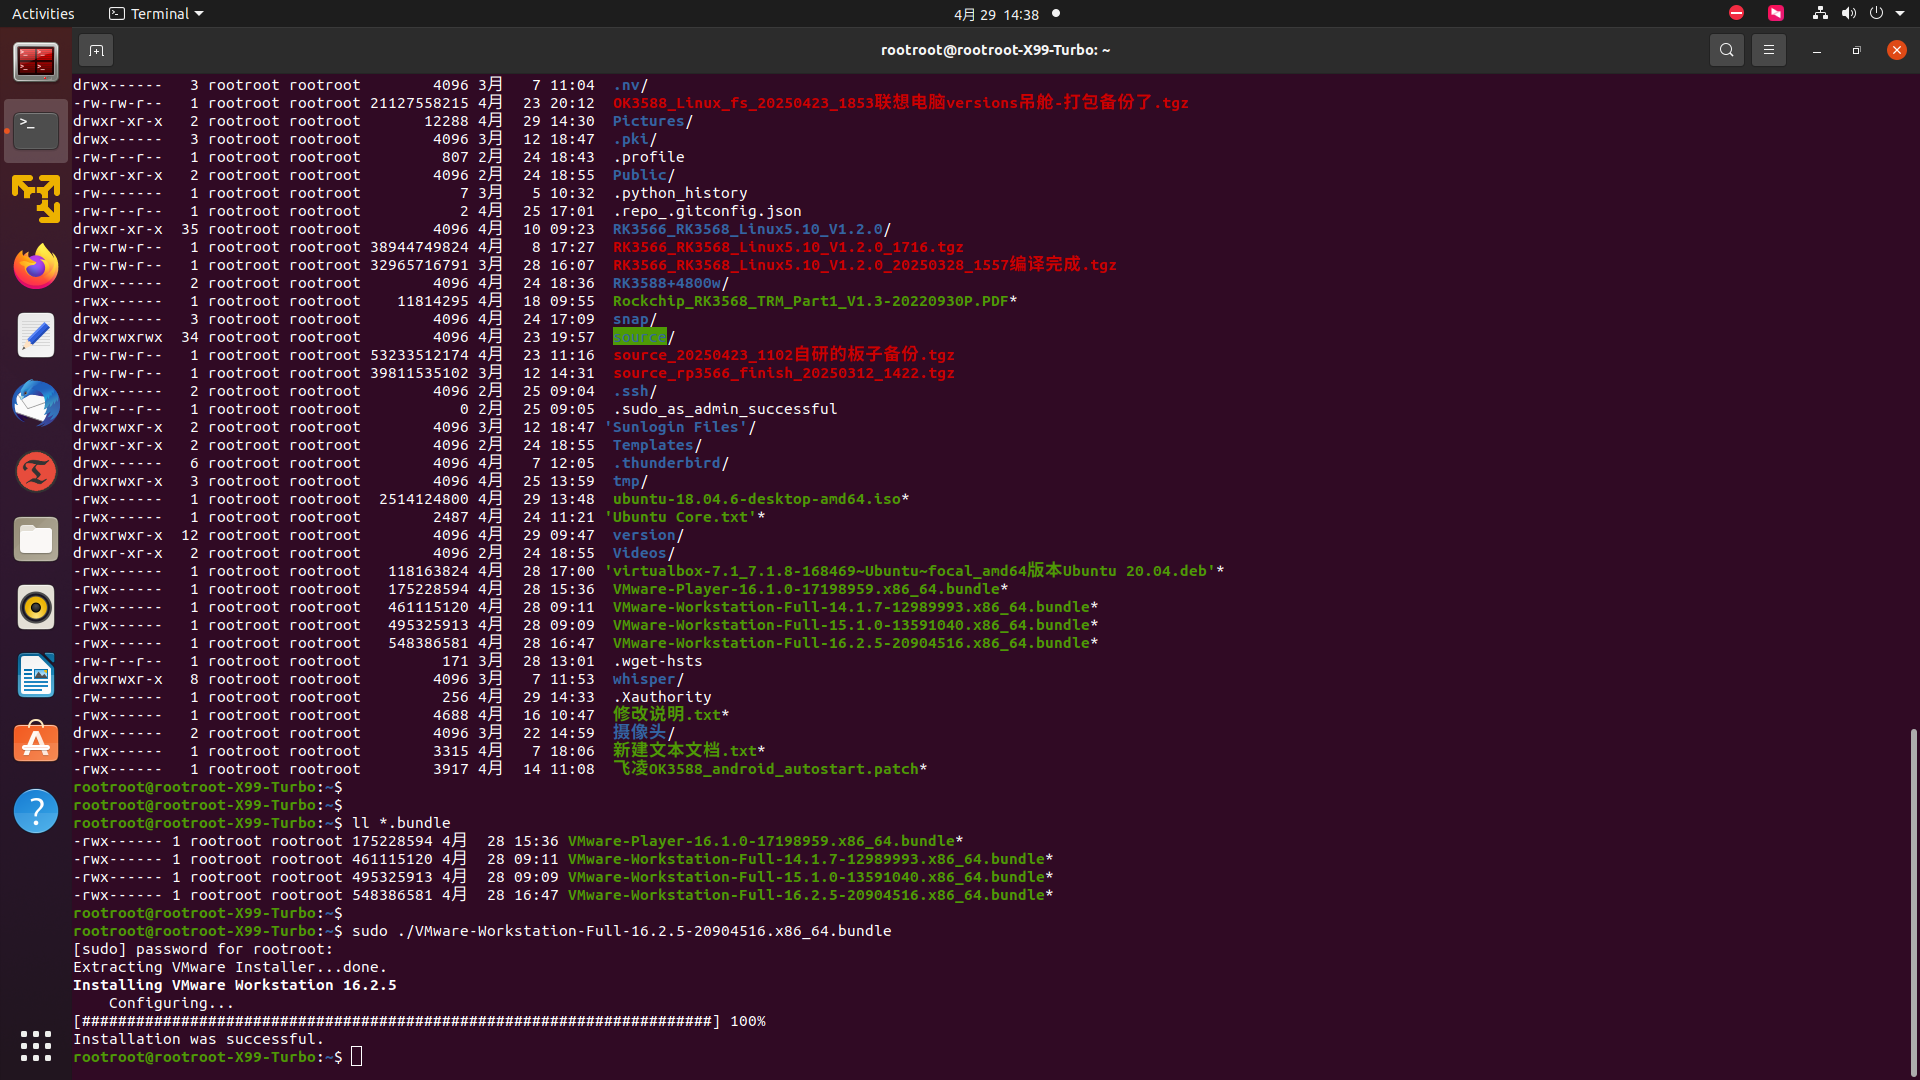The width and height of the screenshot is (1920, 1080).
Task: Click the date and time clock
Action: point(996,14)
